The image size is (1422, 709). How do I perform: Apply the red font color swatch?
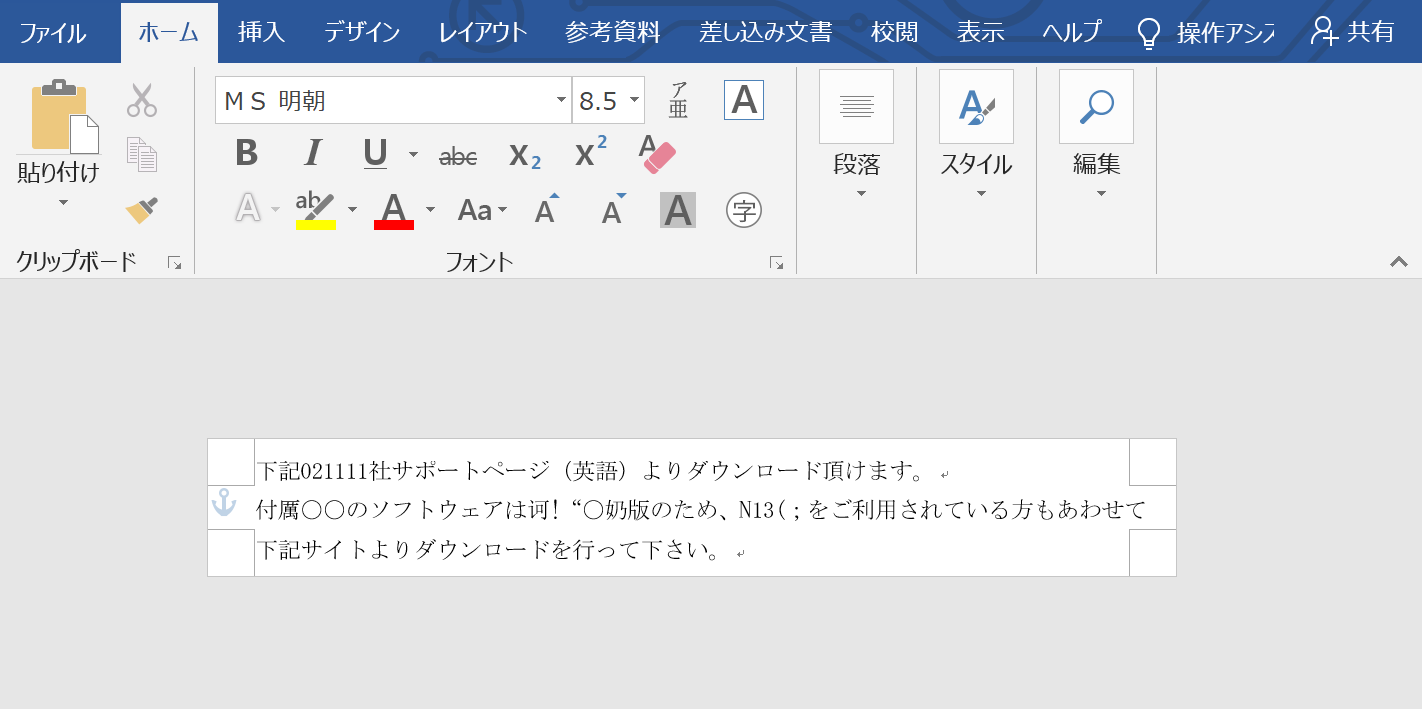[x=394, y=210]
